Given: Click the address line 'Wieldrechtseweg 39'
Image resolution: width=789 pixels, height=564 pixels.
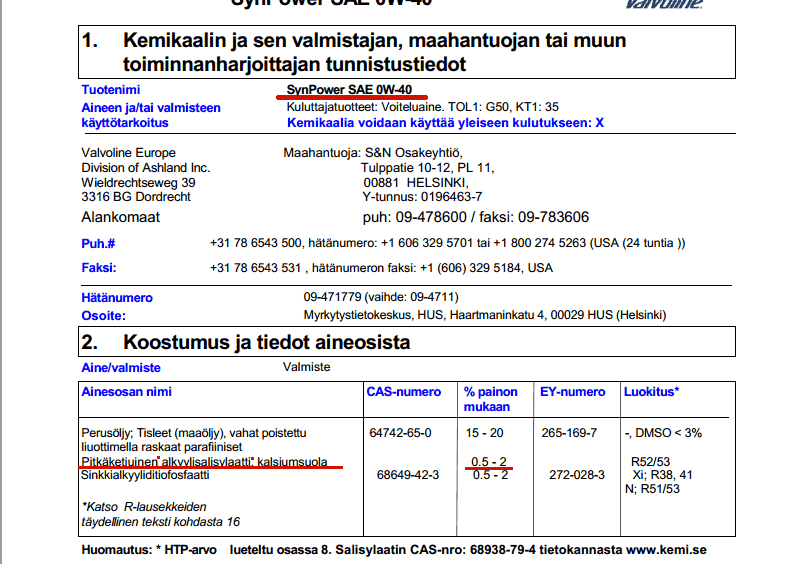Looking at the screenshot, I should tap(138, 182).
